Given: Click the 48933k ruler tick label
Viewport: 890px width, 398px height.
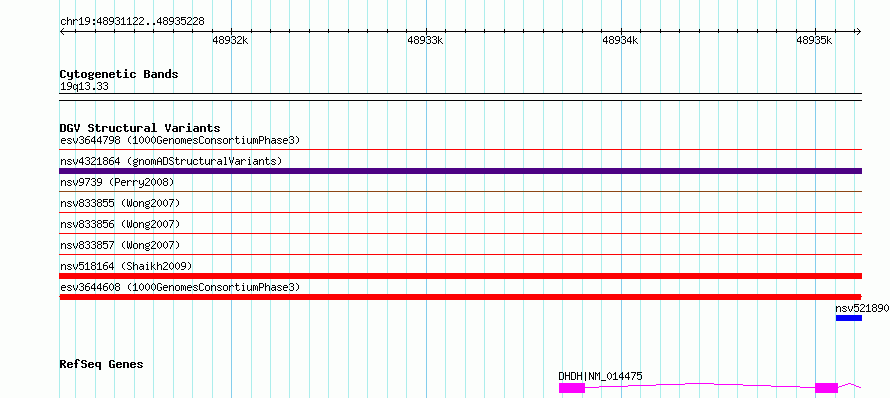Looking at the screenshot, I should point(426,40).
